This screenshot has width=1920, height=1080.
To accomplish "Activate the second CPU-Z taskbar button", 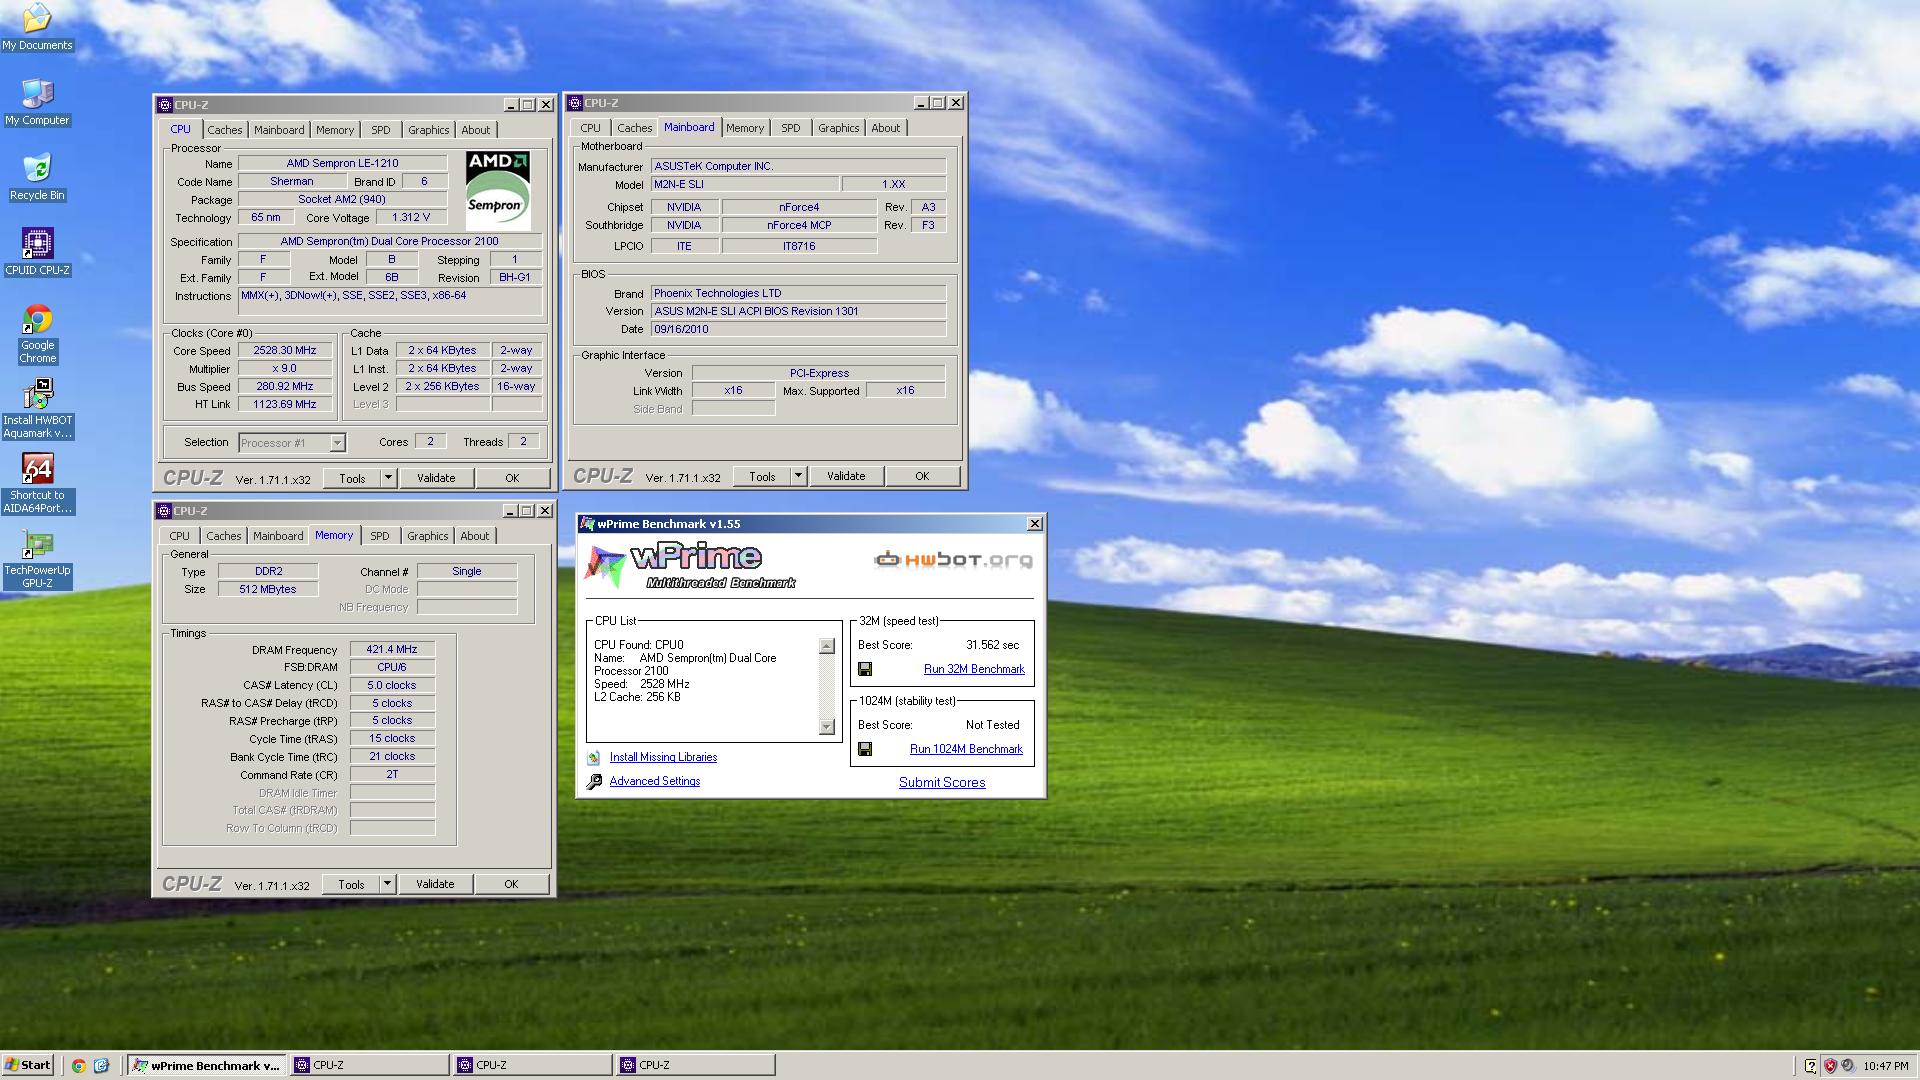I will pyautogui.click(x=533, y=1066).
